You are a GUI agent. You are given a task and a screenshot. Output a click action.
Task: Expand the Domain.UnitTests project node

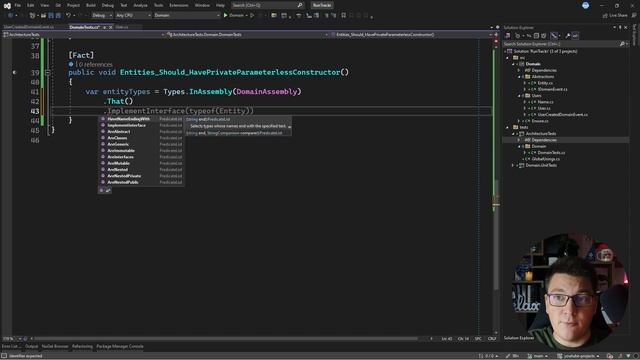tap(514, 165)
